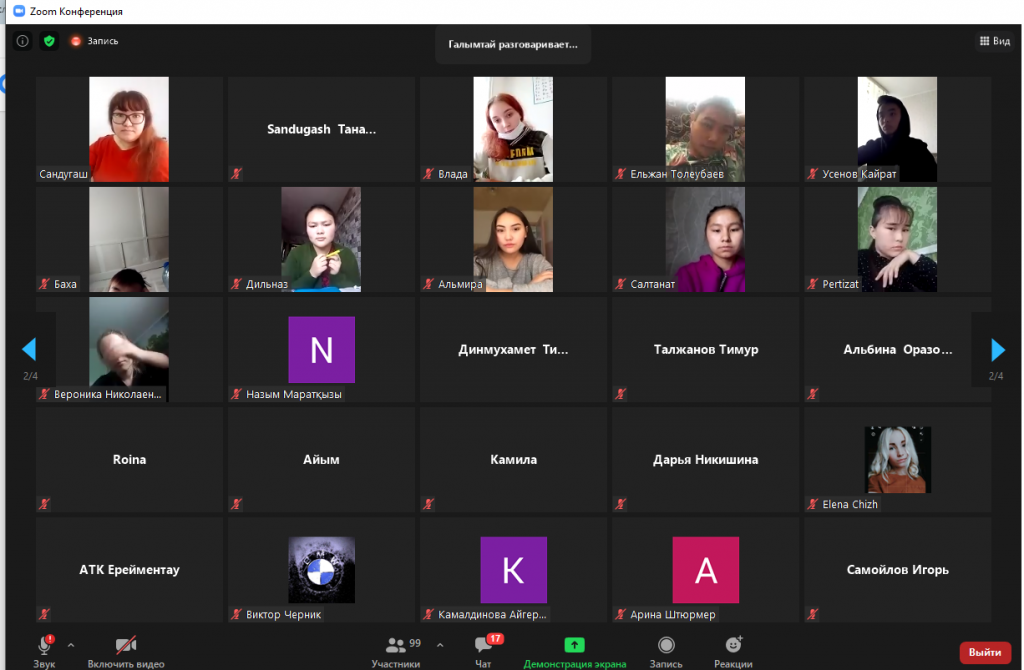Expand the chevron beside Участники
Viewport: 1024px width, 670px height.
[x=440, y=644]
